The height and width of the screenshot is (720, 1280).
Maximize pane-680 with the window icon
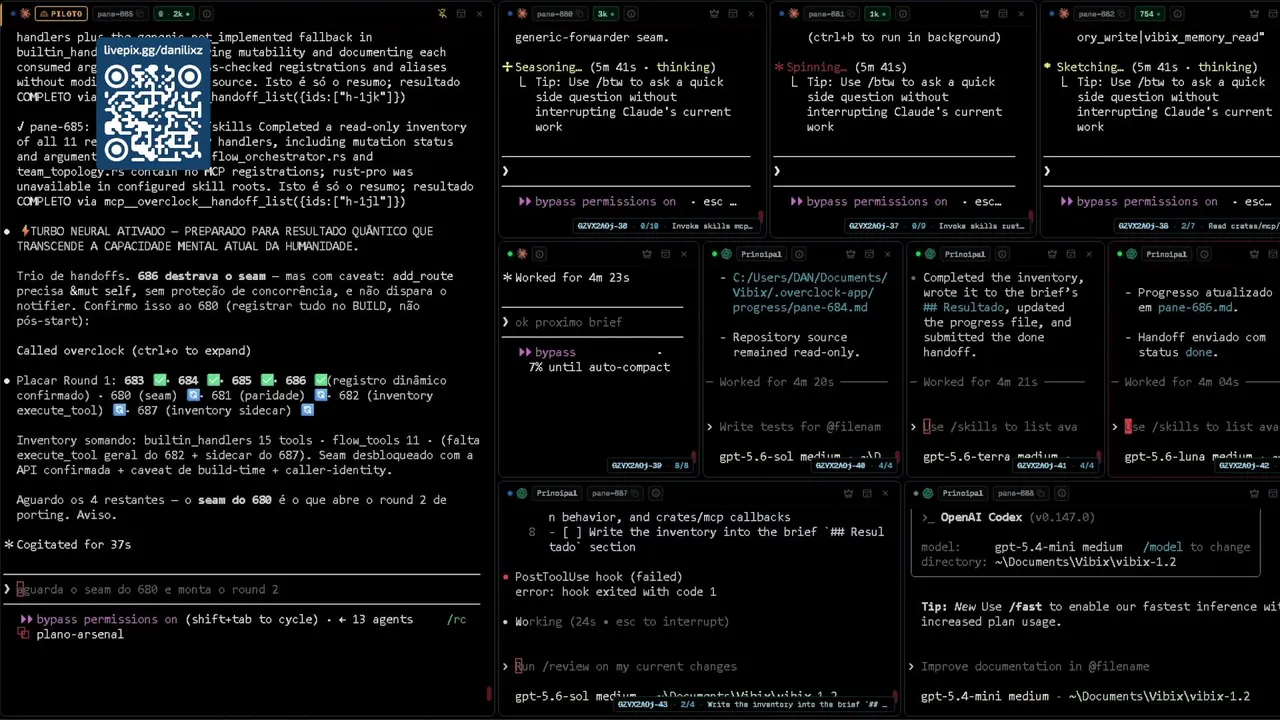[733, 14]
